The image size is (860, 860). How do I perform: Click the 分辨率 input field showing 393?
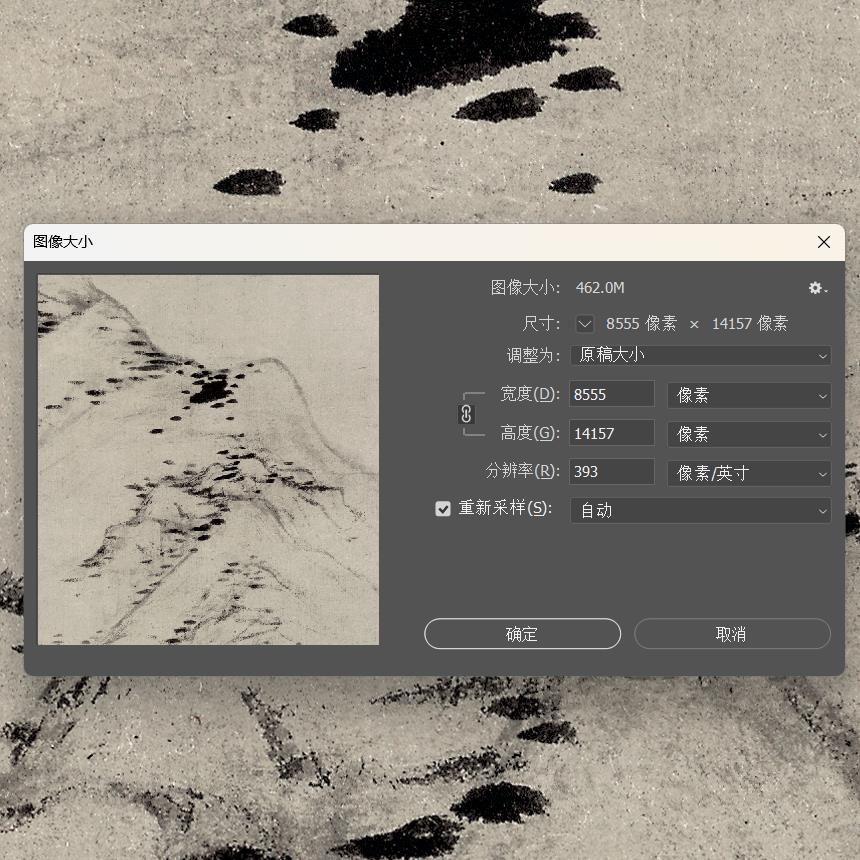[x=612, y=472]
